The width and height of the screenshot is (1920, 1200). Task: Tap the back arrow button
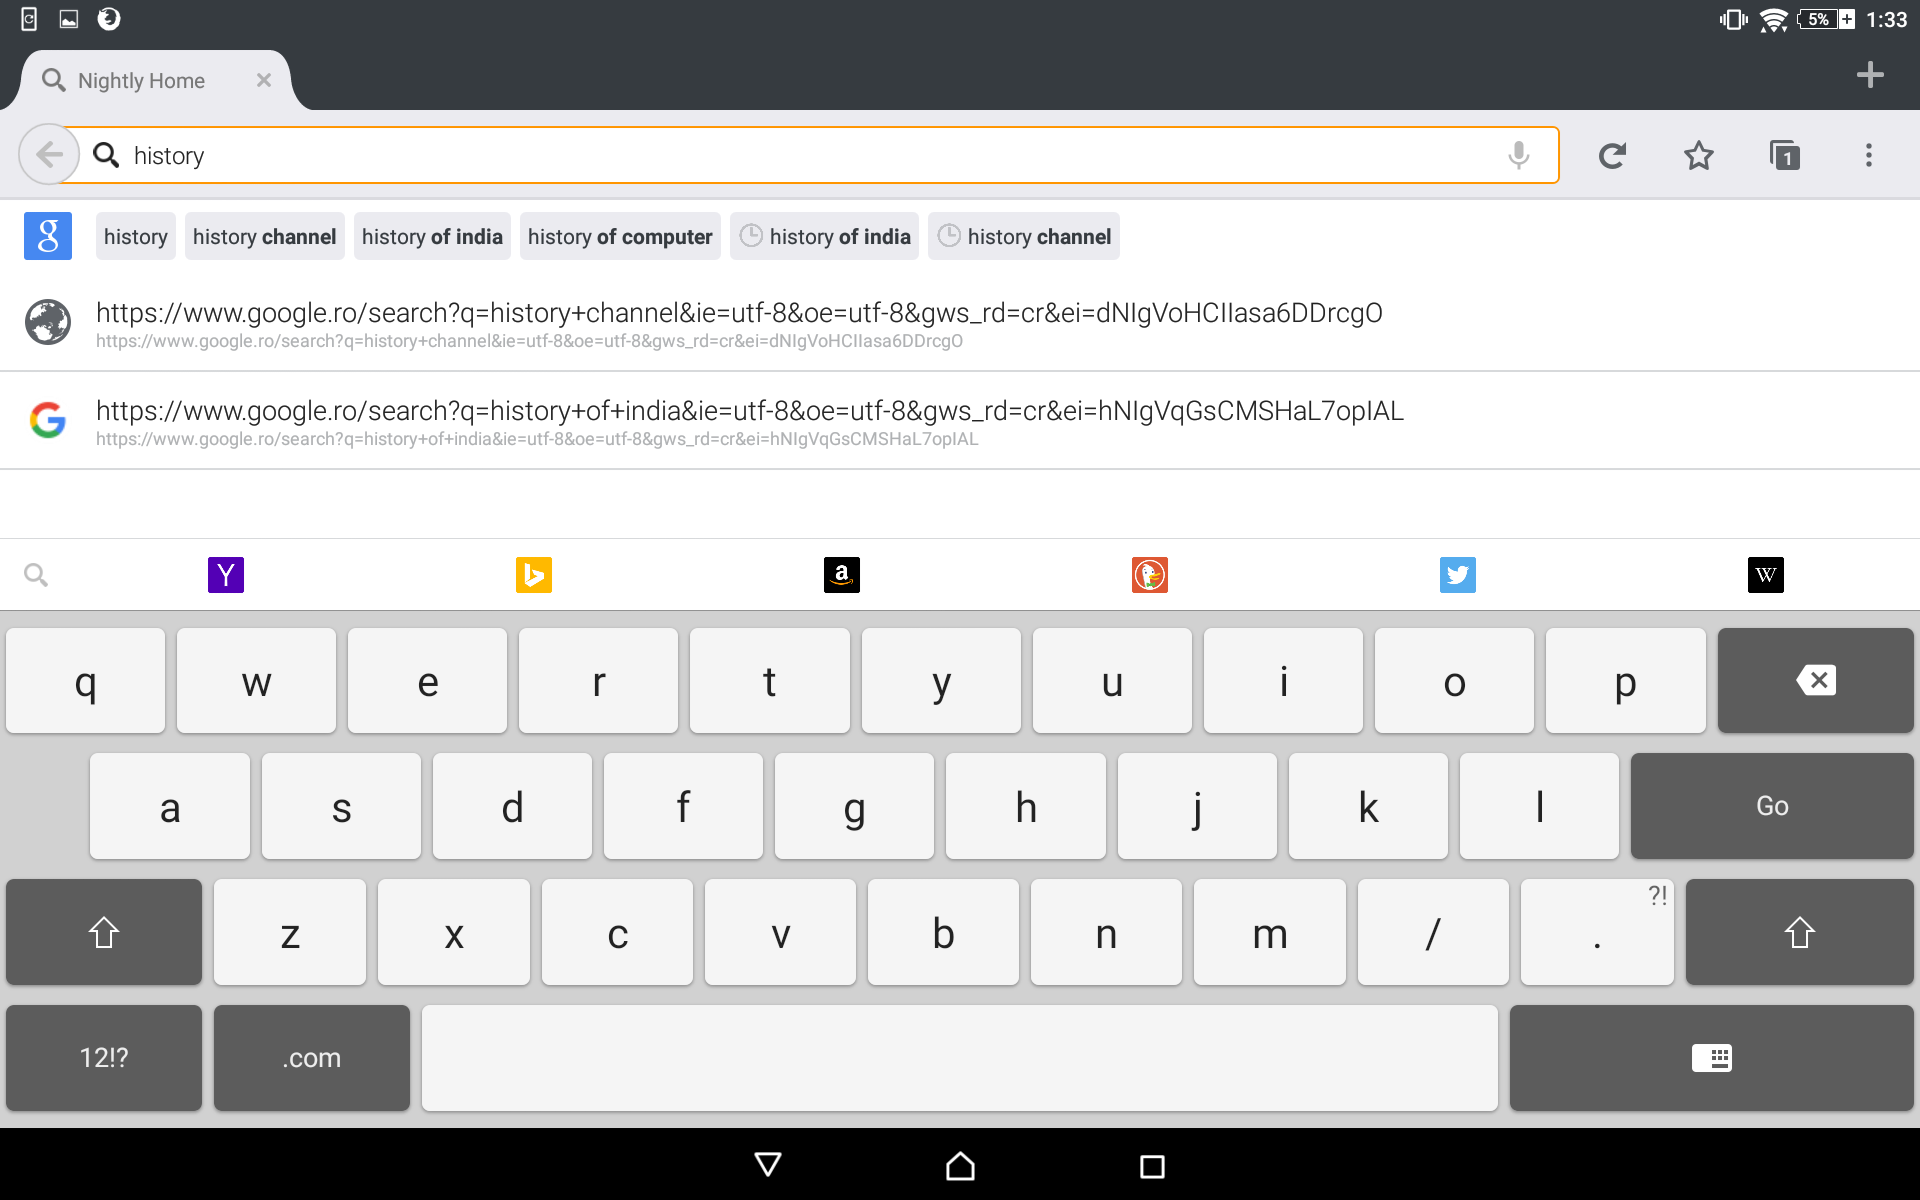coord(49,155)
